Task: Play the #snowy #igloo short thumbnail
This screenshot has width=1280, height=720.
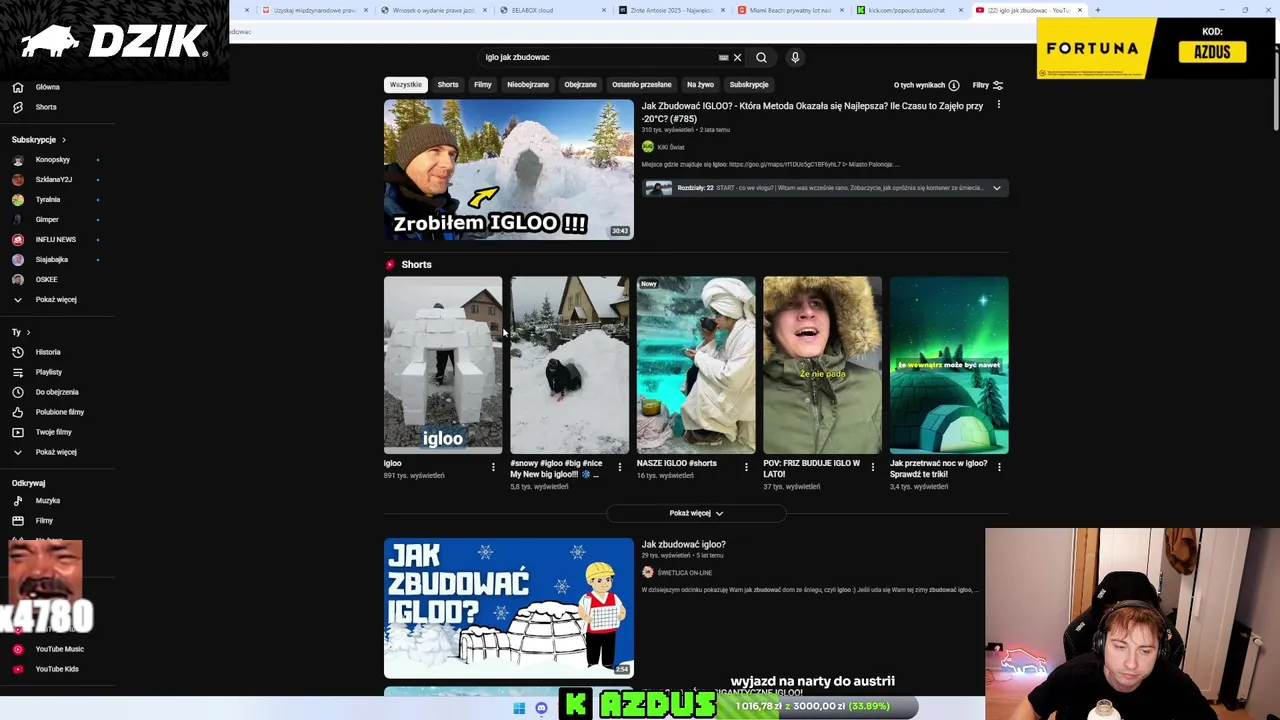Action: click(x=570, y=365)
